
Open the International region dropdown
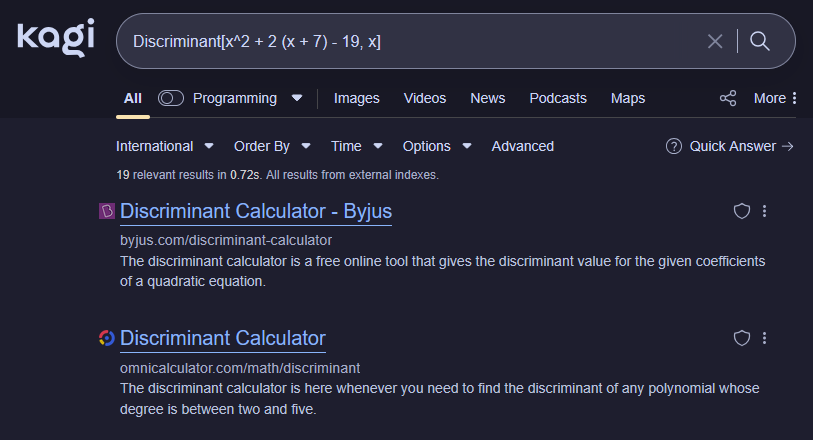pos(164,146)
